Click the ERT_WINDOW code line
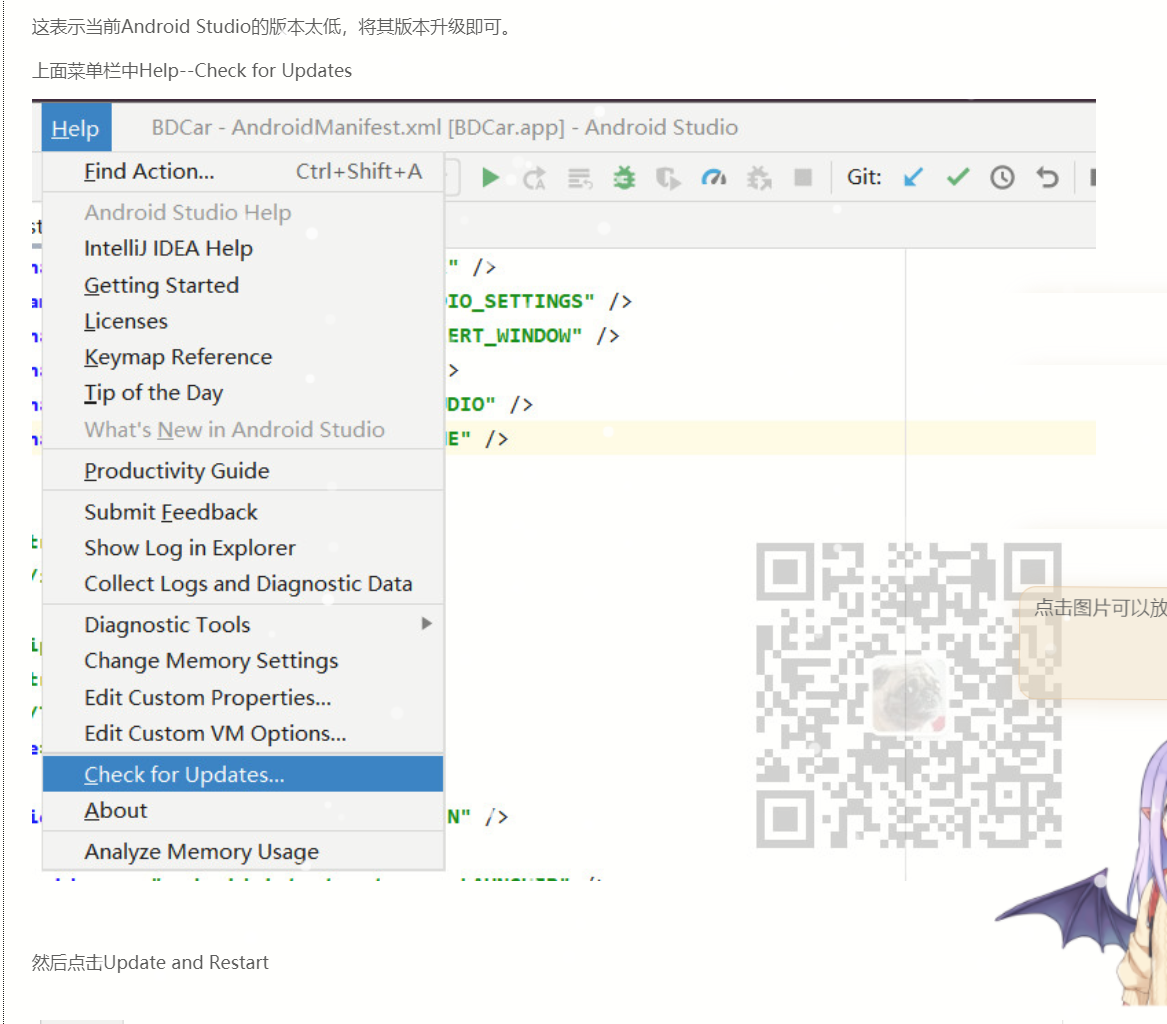This screenshot has width=1167, height=1024. 533,336
